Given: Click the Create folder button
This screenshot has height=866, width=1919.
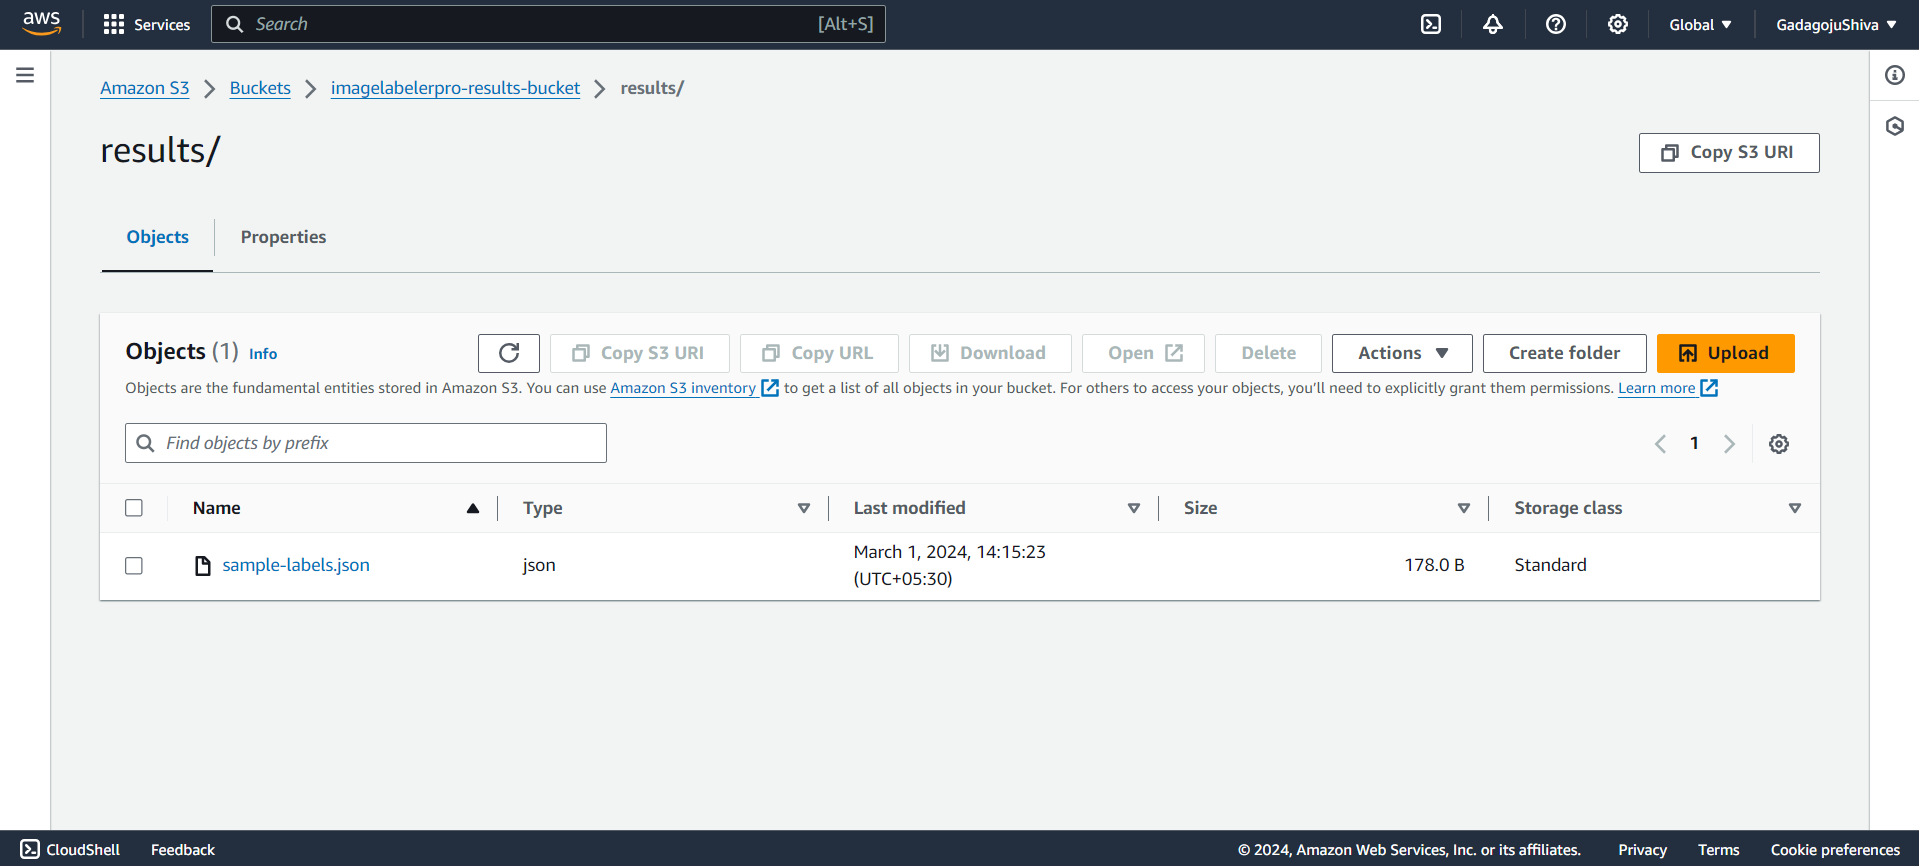Looking at the screenshot, I should 1564,353.
